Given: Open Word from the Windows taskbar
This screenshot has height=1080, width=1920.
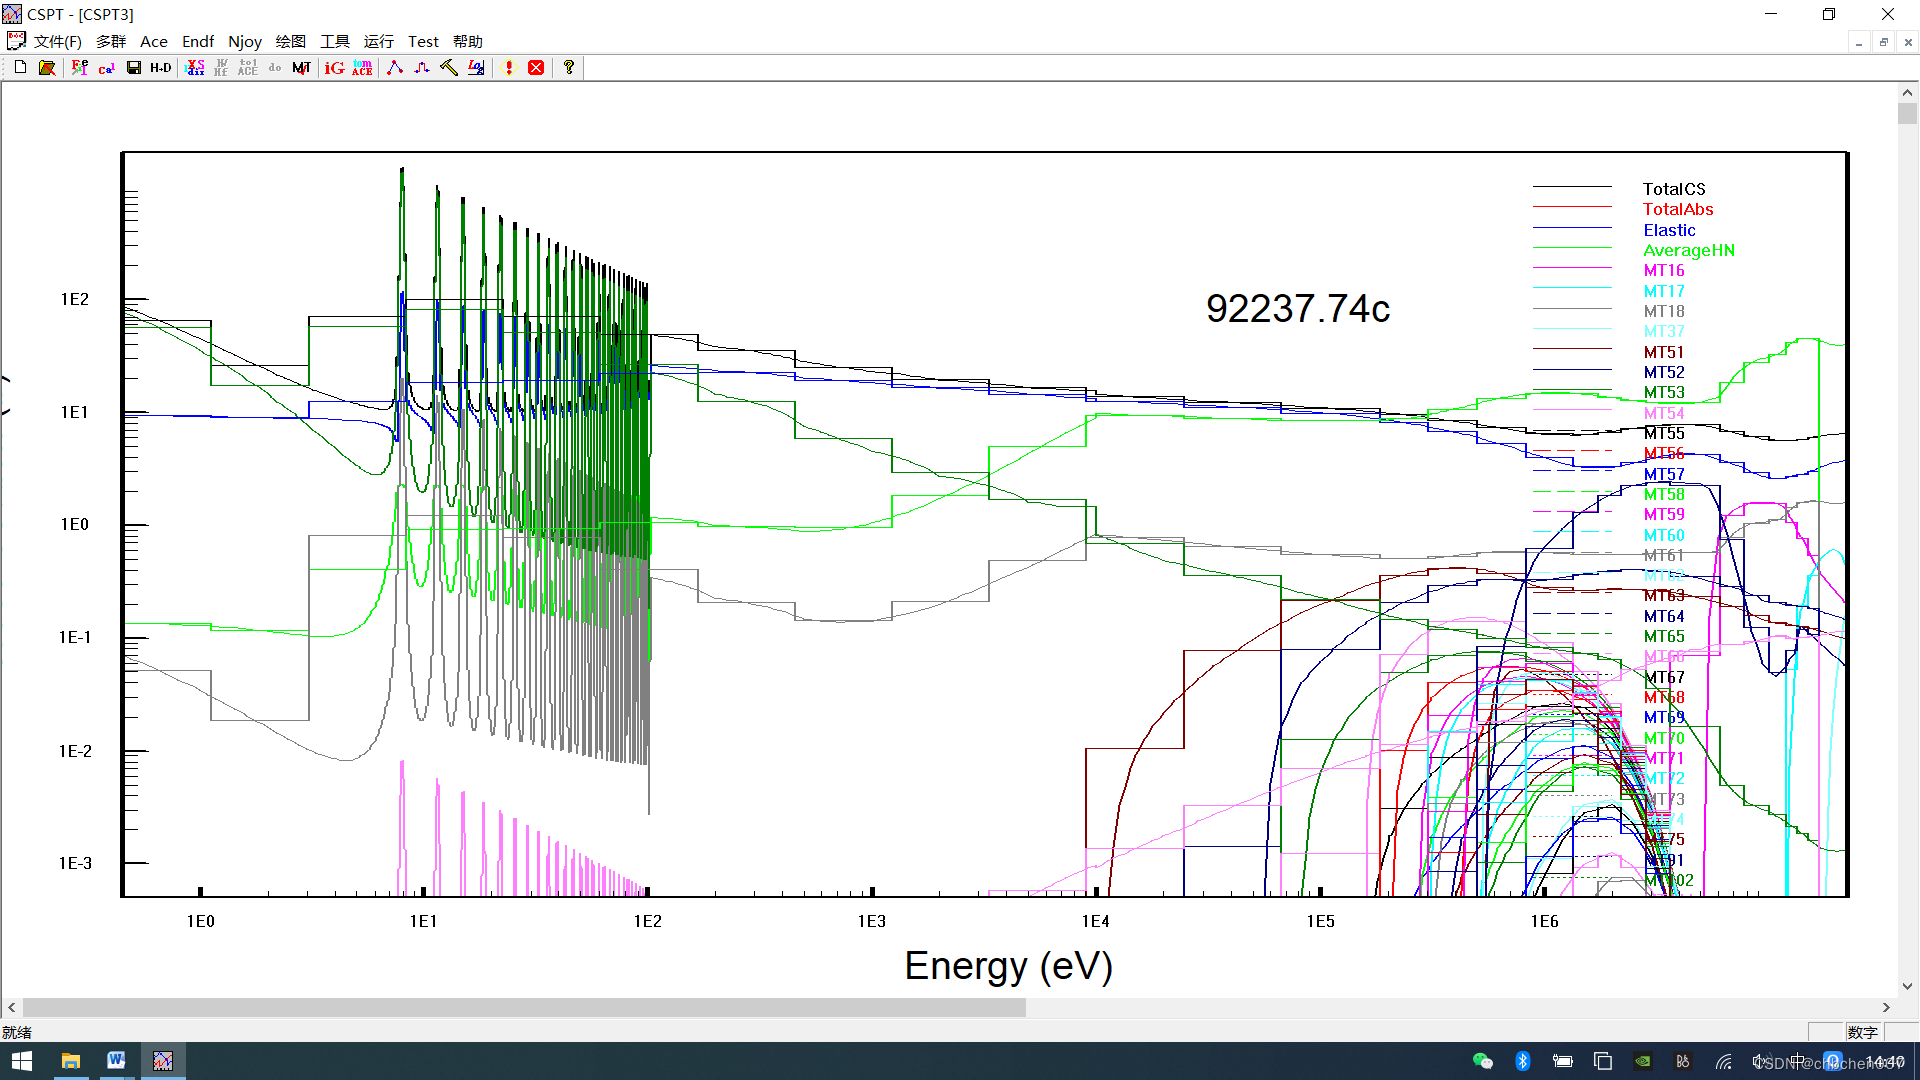Looking at the screenshot, I should pos(116,1060).
